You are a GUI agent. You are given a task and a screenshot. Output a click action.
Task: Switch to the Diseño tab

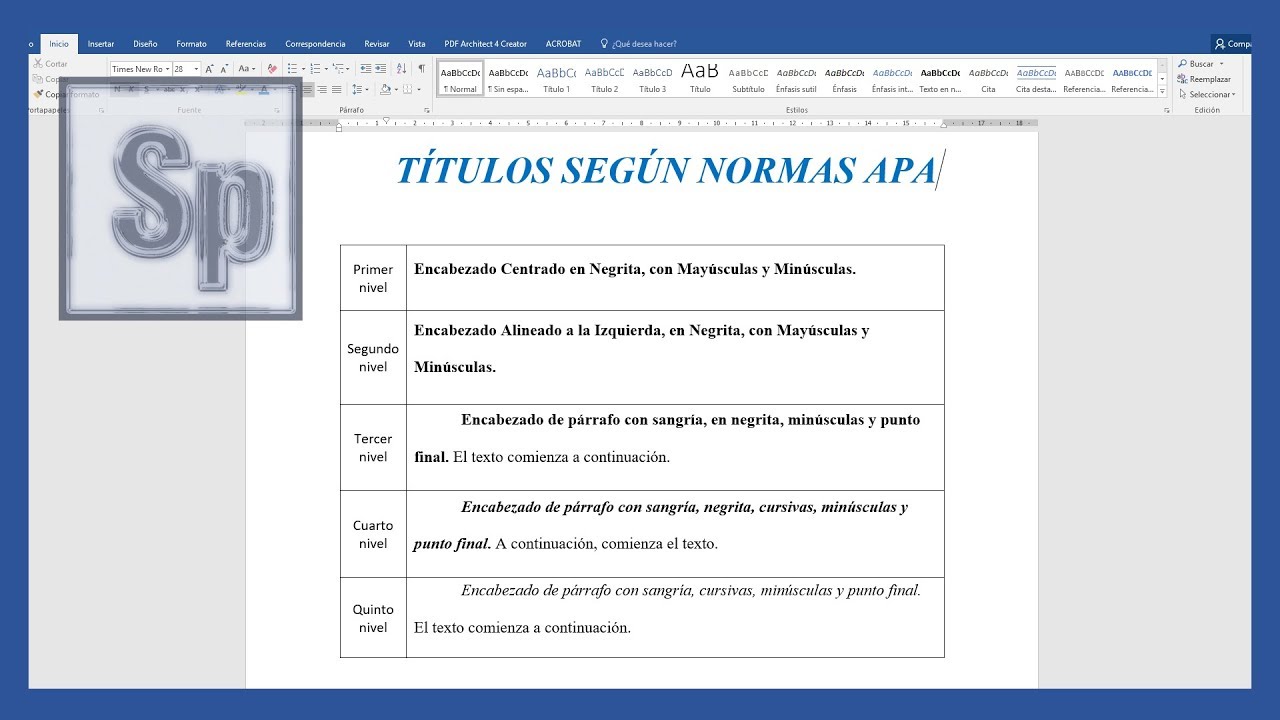(145, 44)
